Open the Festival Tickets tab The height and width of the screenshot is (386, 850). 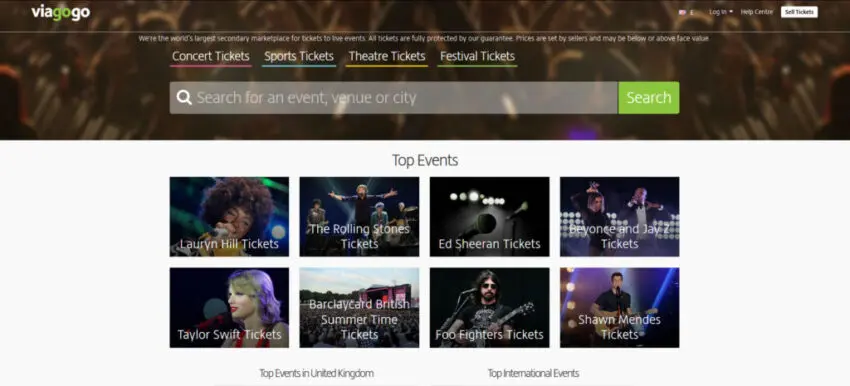coord(478,57)
